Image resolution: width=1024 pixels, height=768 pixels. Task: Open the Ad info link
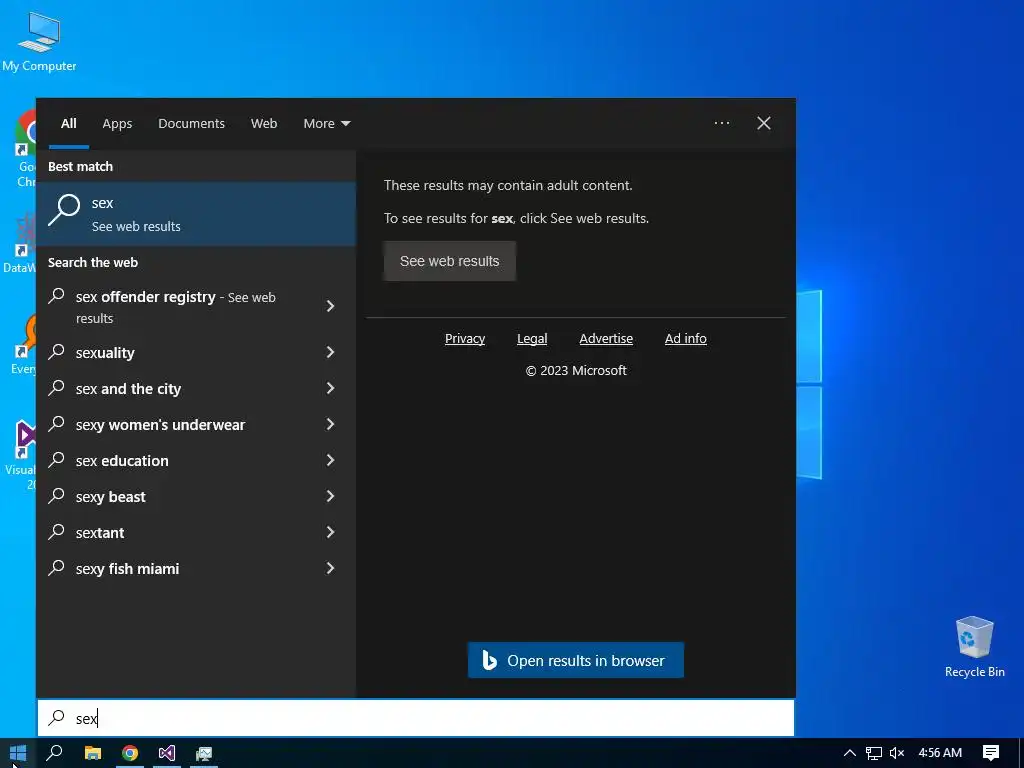(686, 338)
